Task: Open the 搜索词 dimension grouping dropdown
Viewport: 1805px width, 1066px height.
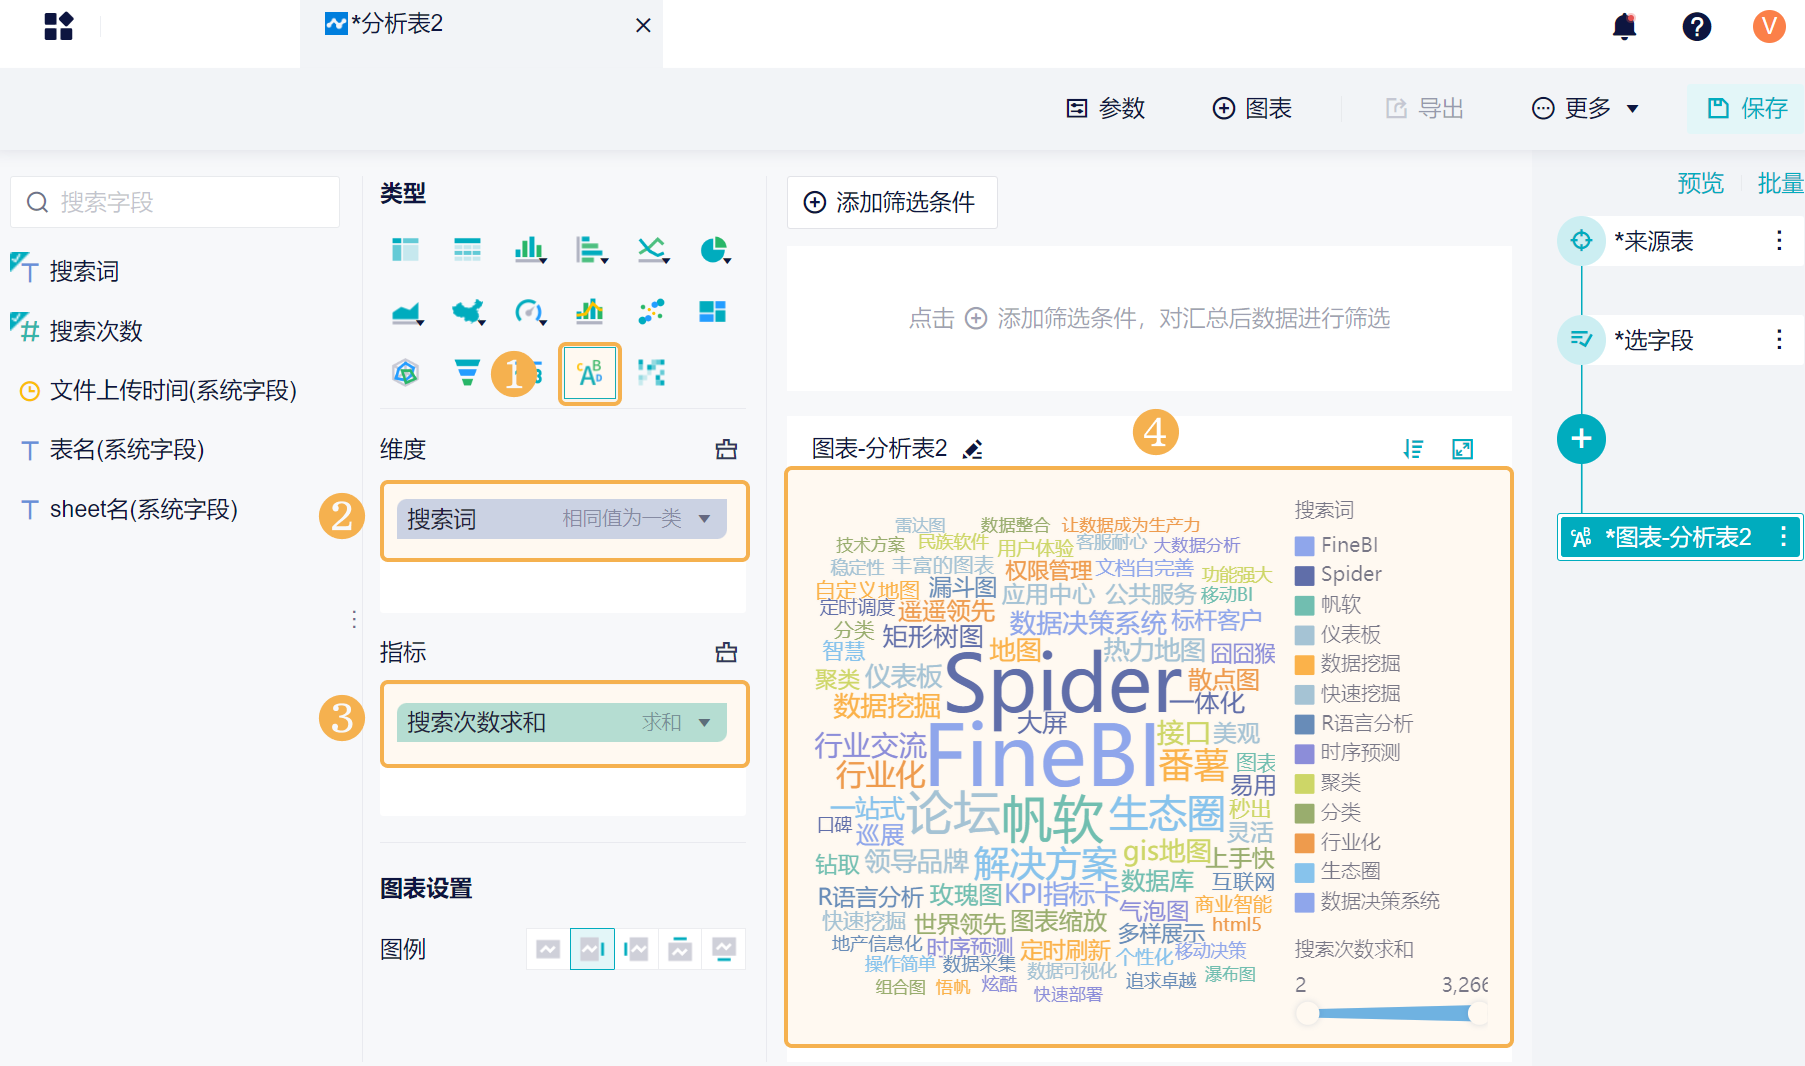Action: pyautogui.click(x=704, y=519)
